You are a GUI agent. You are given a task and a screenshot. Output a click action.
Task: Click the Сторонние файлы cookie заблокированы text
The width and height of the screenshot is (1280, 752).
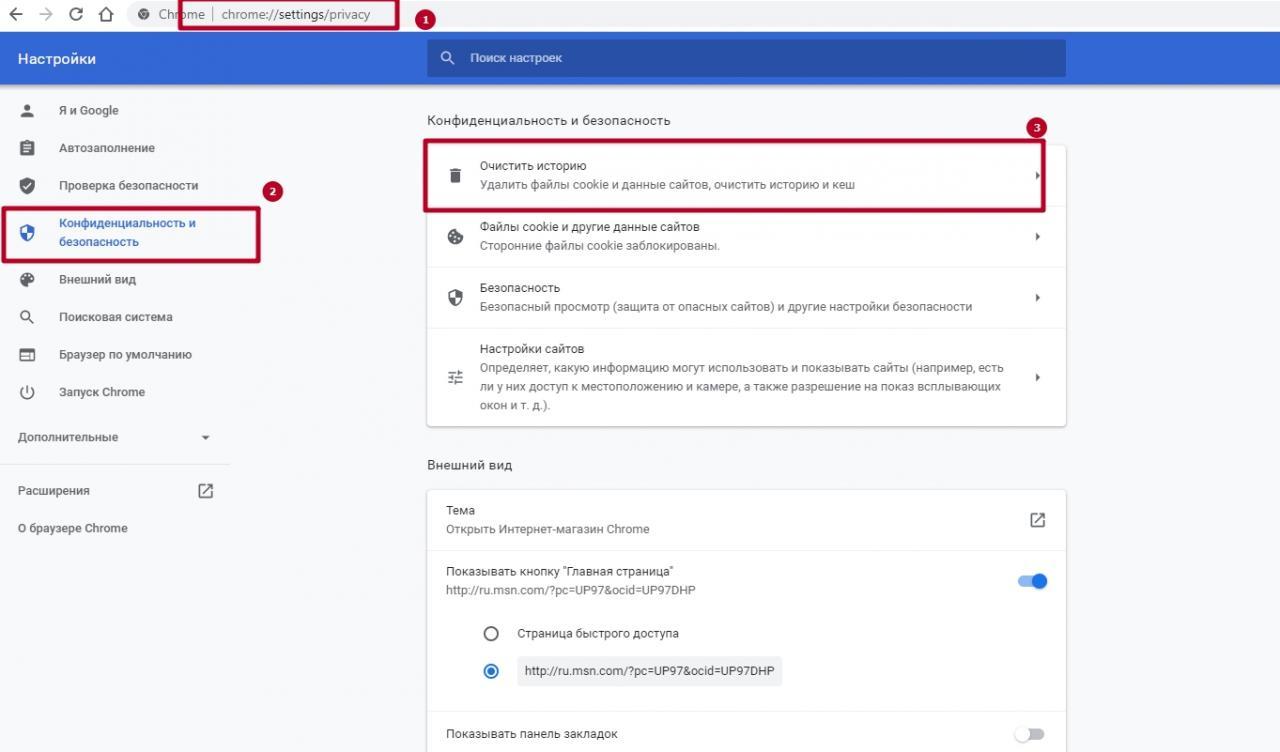pyautogui.click(x=599, y=246)
